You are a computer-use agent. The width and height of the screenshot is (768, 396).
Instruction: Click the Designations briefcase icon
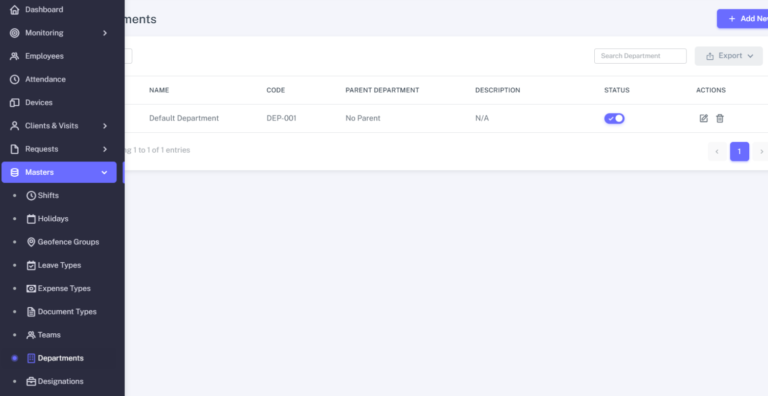(31, 381)
